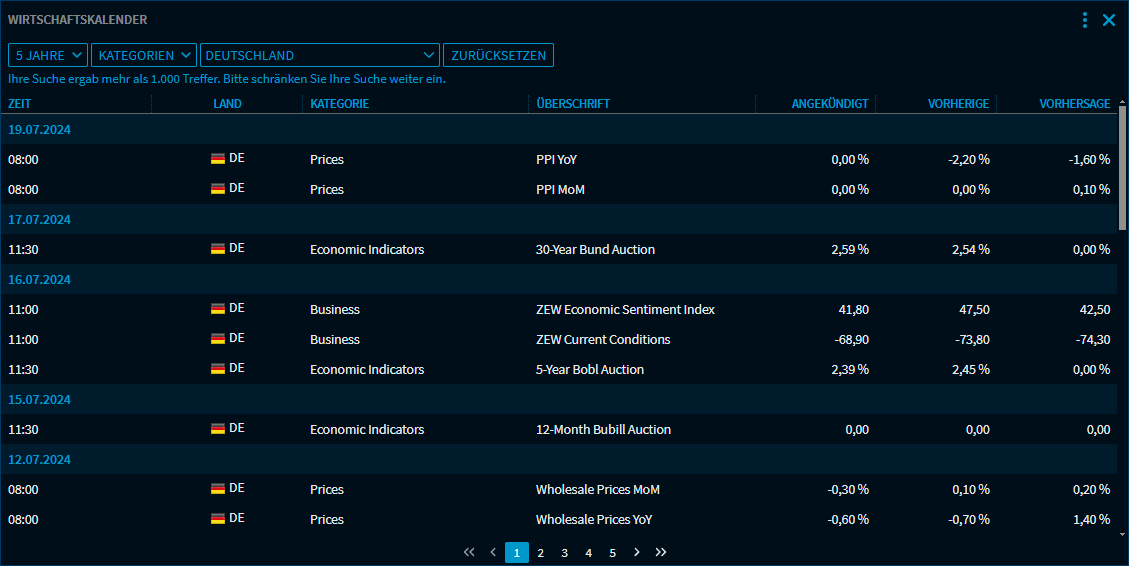Screen dimensions: 1129x566
Task: Open the three-dot widget options menu
Action: tap(1085, 20)
